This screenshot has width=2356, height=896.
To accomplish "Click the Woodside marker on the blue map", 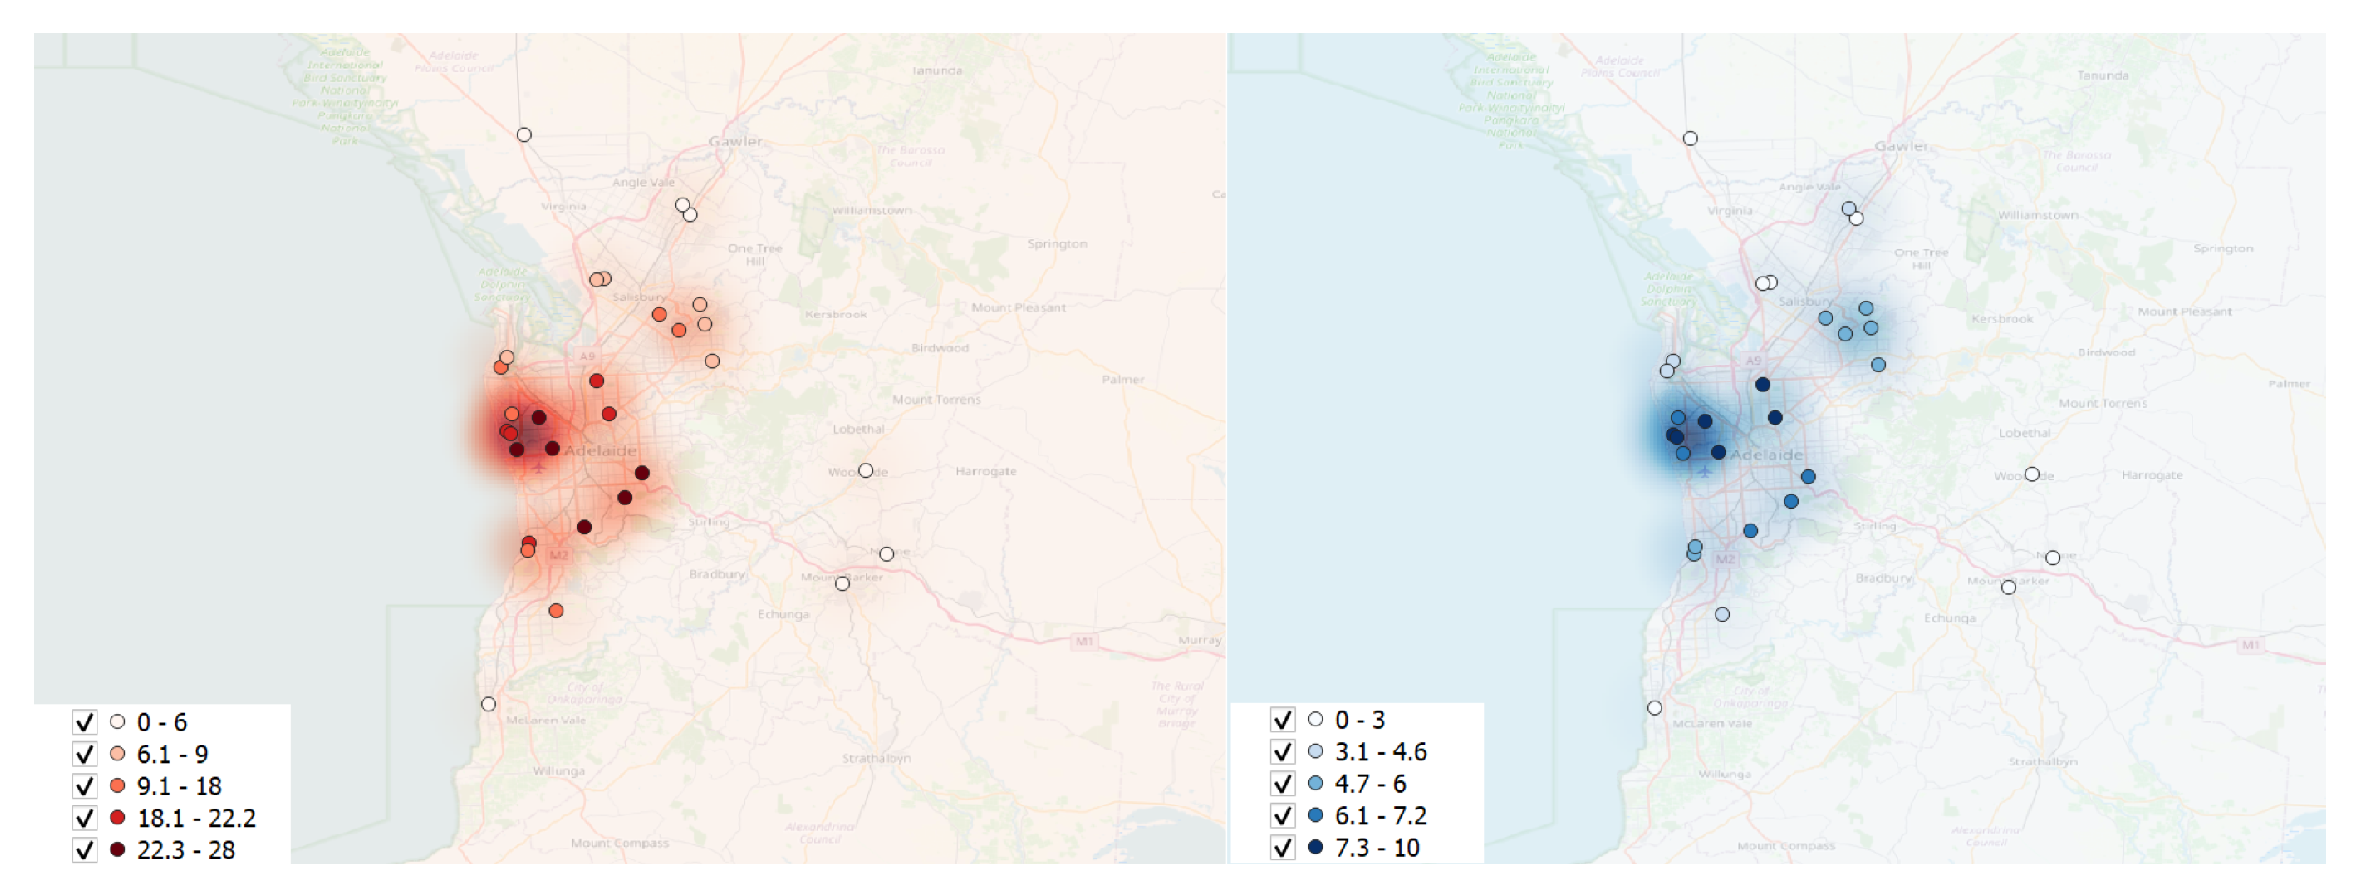I will [2032, 474].
